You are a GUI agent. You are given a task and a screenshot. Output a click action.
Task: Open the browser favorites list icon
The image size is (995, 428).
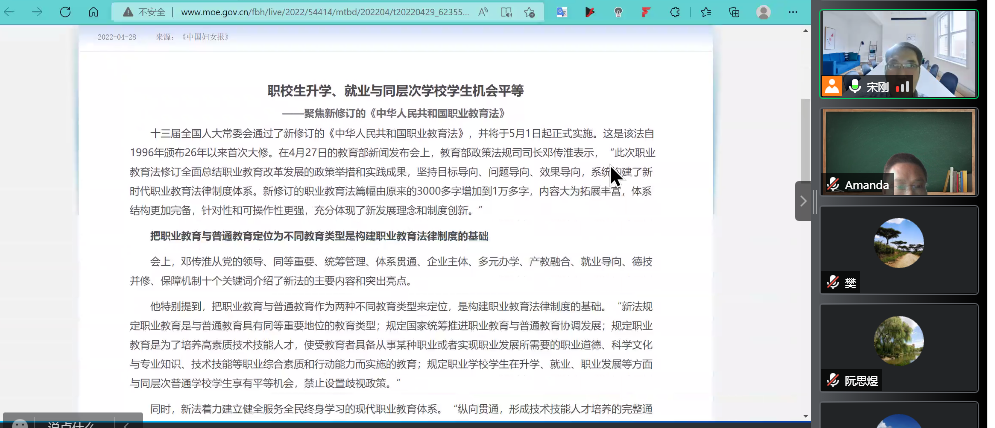(x=705, y=12)
